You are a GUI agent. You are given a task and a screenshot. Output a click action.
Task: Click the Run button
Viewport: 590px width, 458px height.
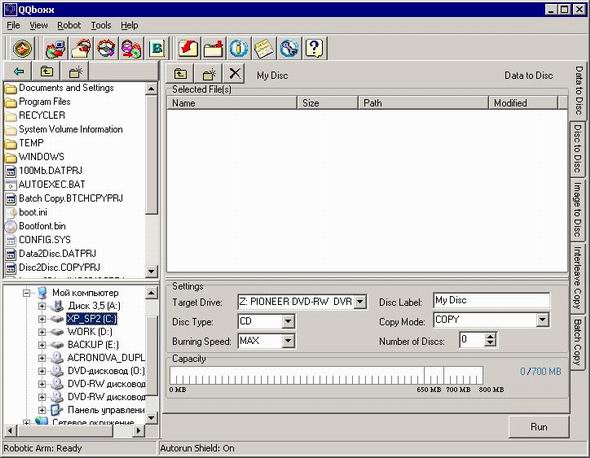click(538, 427)
